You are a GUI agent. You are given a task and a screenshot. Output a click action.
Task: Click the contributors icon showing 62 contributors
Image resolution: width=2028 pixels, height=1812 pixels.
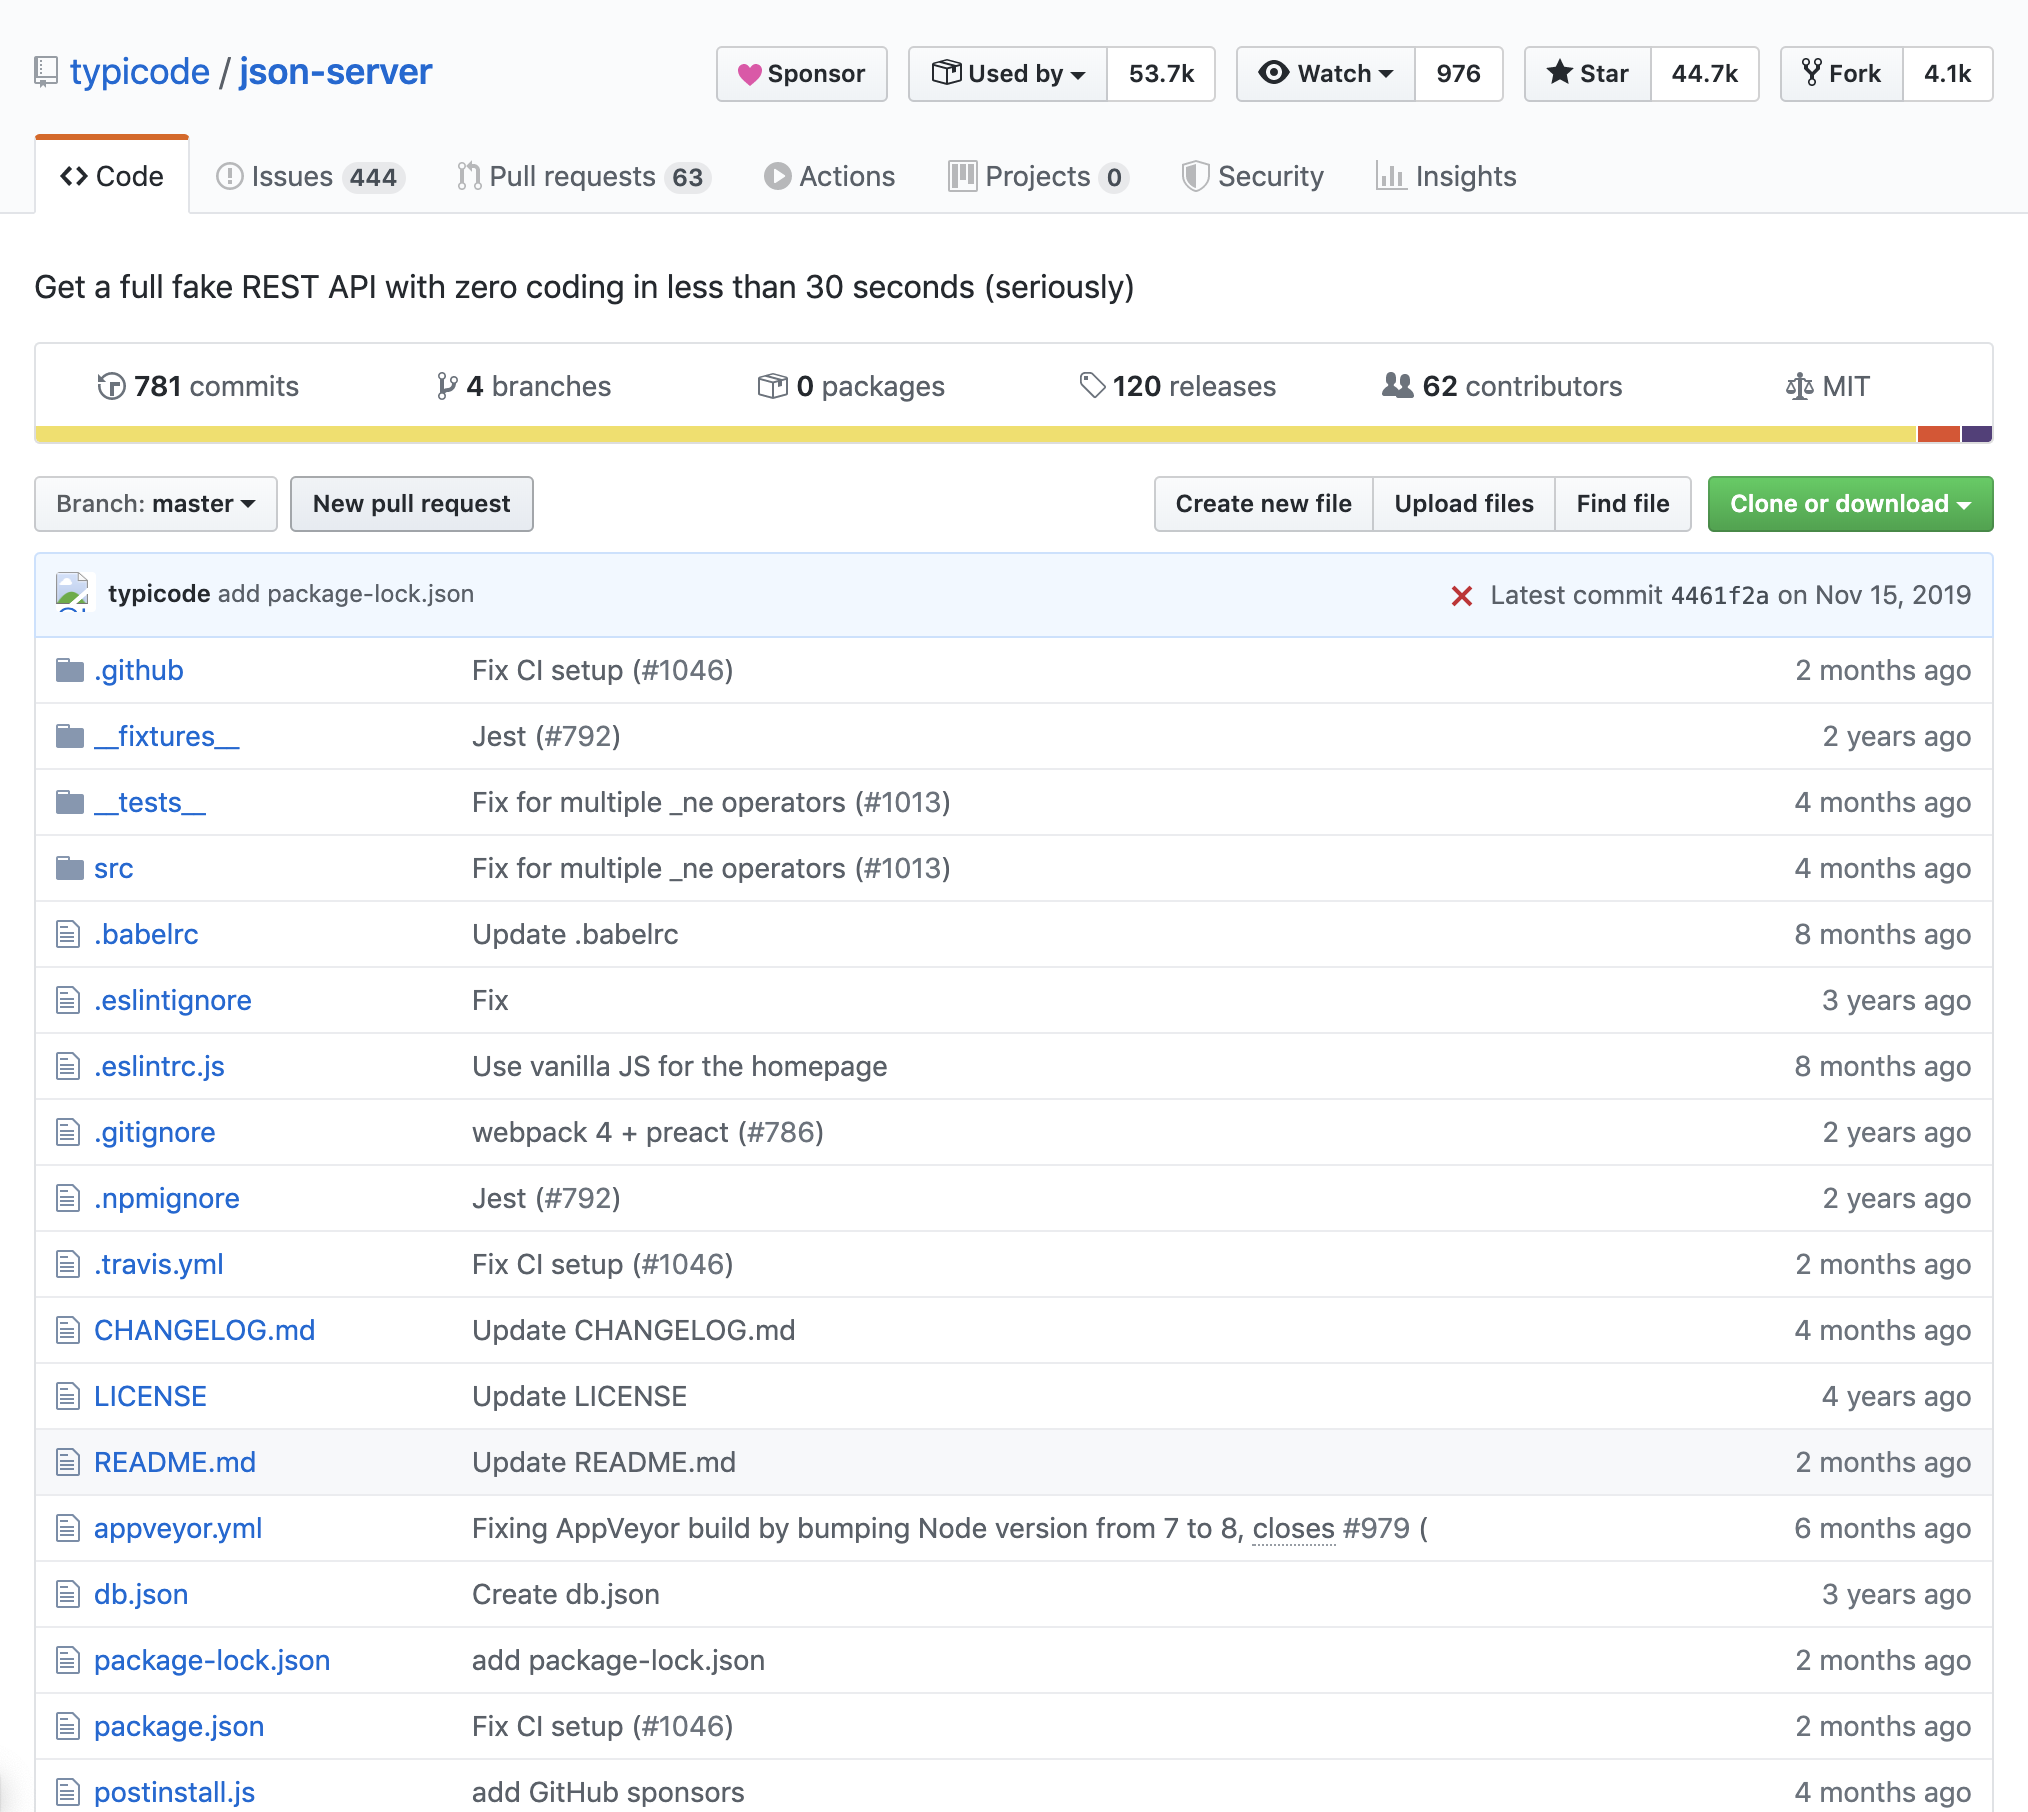(x=1398, y=386)
